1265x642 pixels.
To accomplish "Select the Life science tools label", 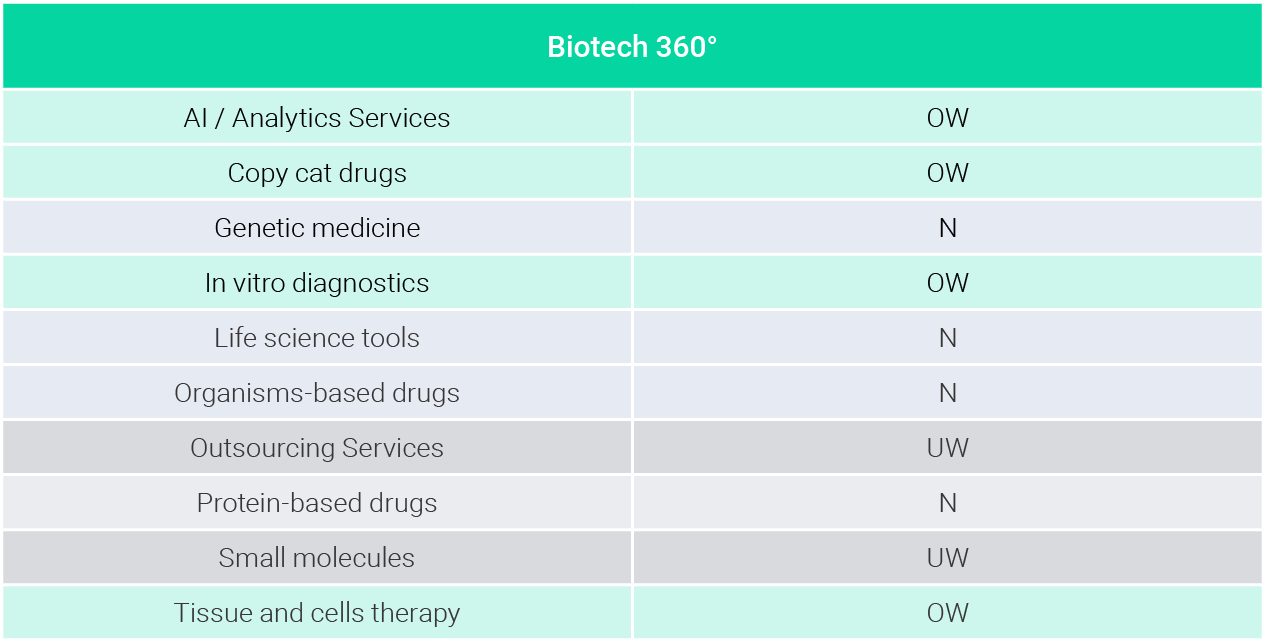I will [x=317, y=338].
